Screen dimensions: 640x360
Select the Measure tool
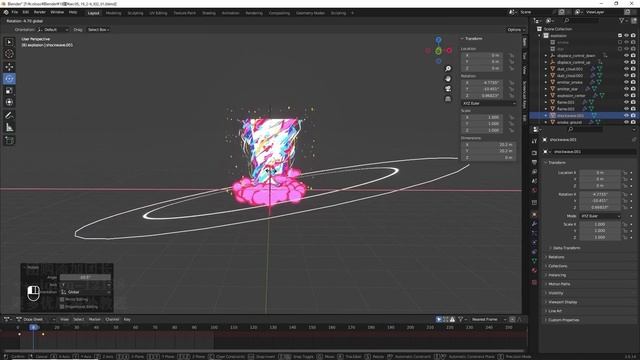click(9, 128)
